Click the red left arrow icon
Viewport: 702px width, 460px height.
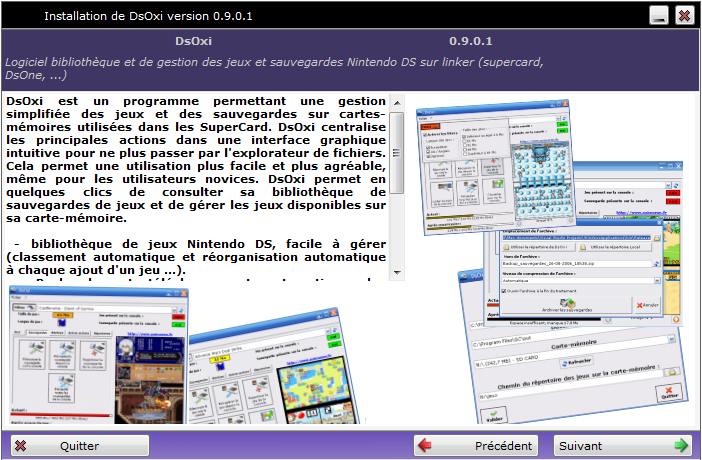tap(424, 445)
